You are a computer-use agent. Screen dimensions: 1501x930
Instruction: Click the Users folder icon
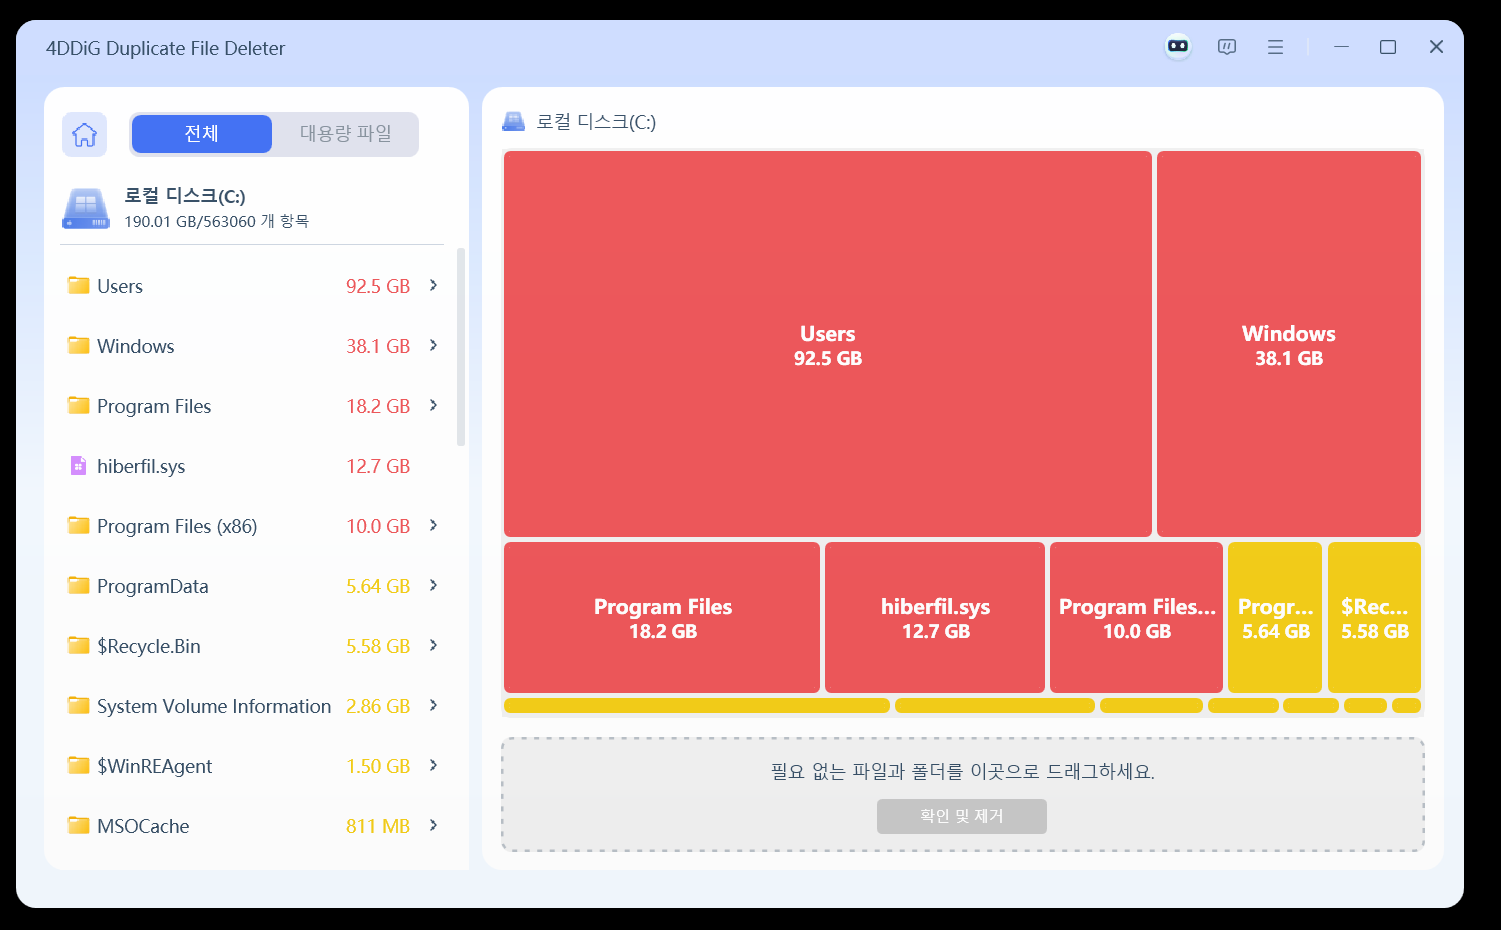pyautogui.click(x=79, y=285)
